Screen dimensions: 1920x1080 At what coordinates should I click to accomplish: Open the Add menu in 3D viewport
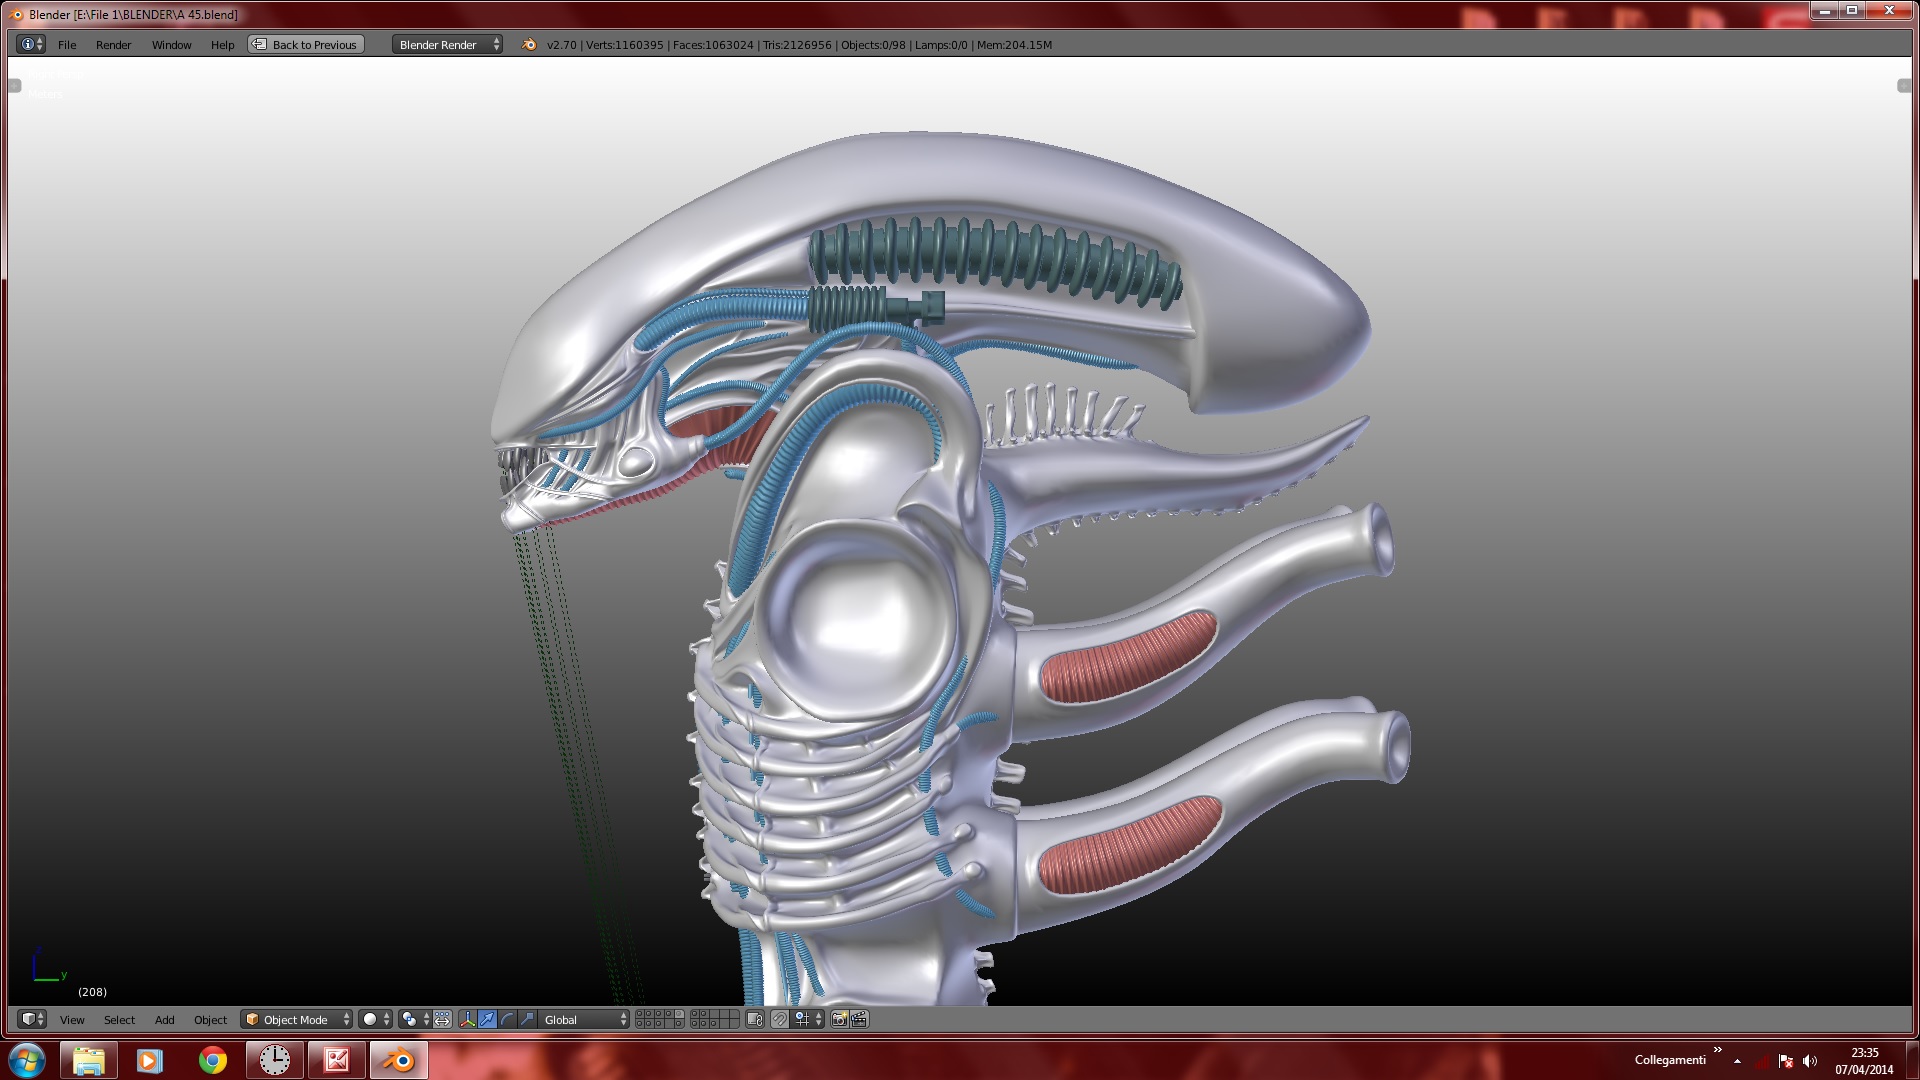(164, 1020)
